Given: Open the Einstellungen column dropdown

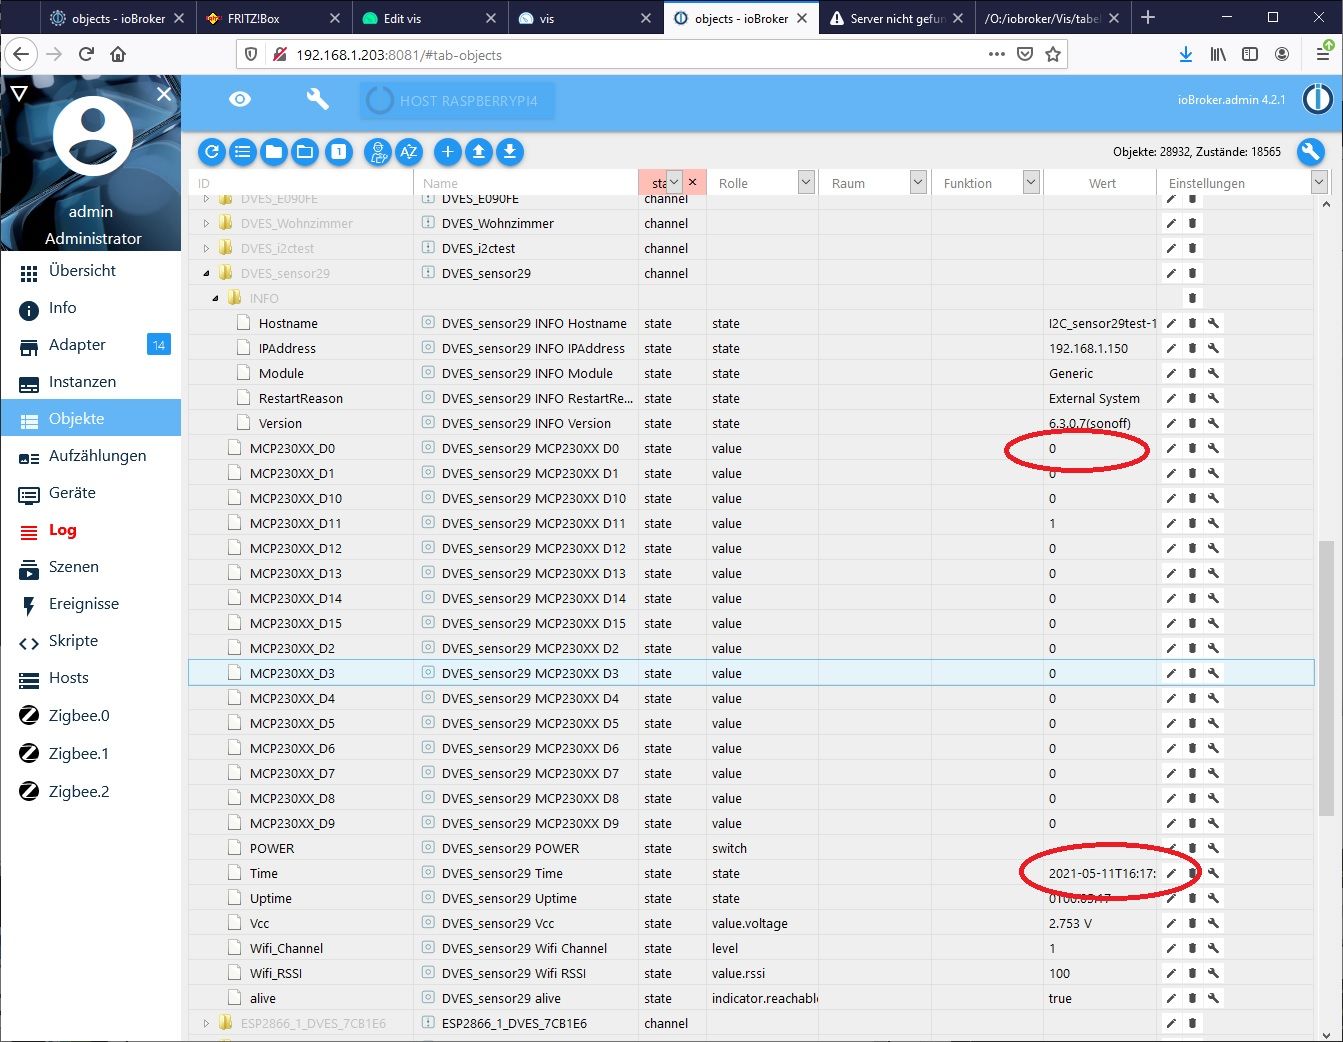Looking at the screenshot, I should (1319, 182).
